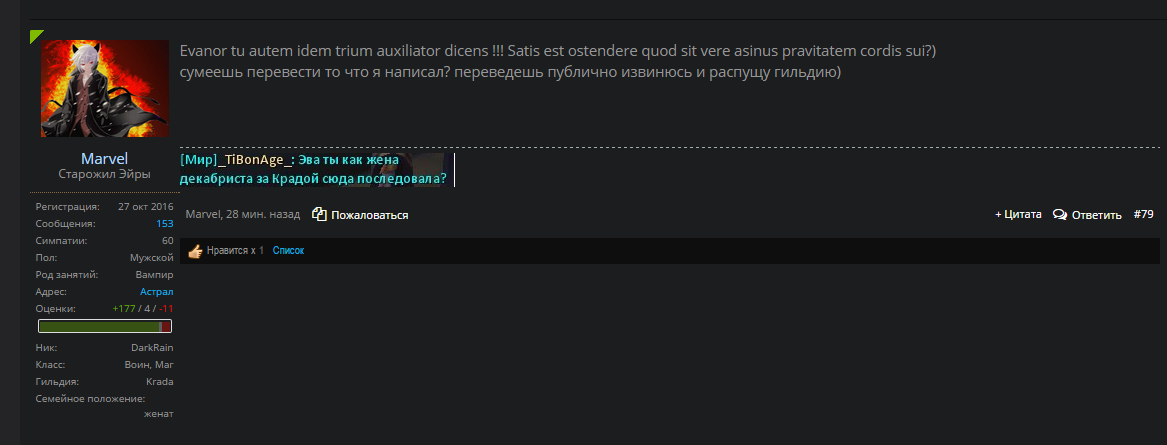Open the 28 мин. назад timestamp link
Viewport: 1167px width, 445px height.
coord(263,214)
